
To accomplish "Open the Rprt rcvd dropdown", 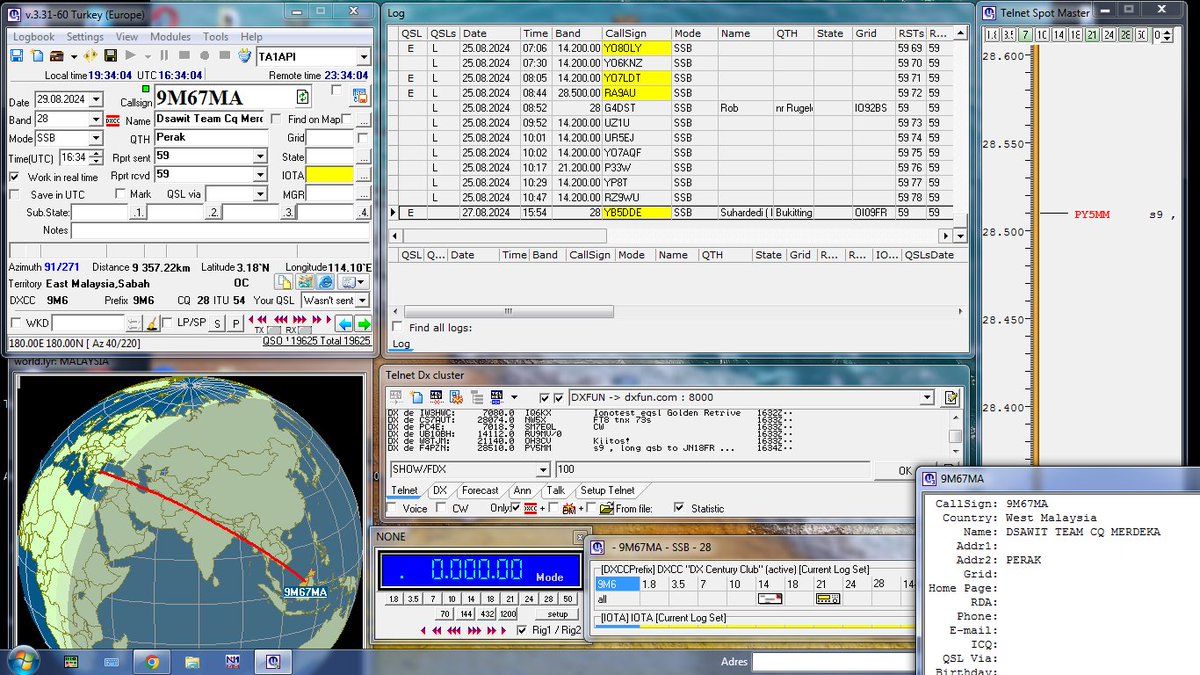I will pyautogui.click(x=260, y=175).
